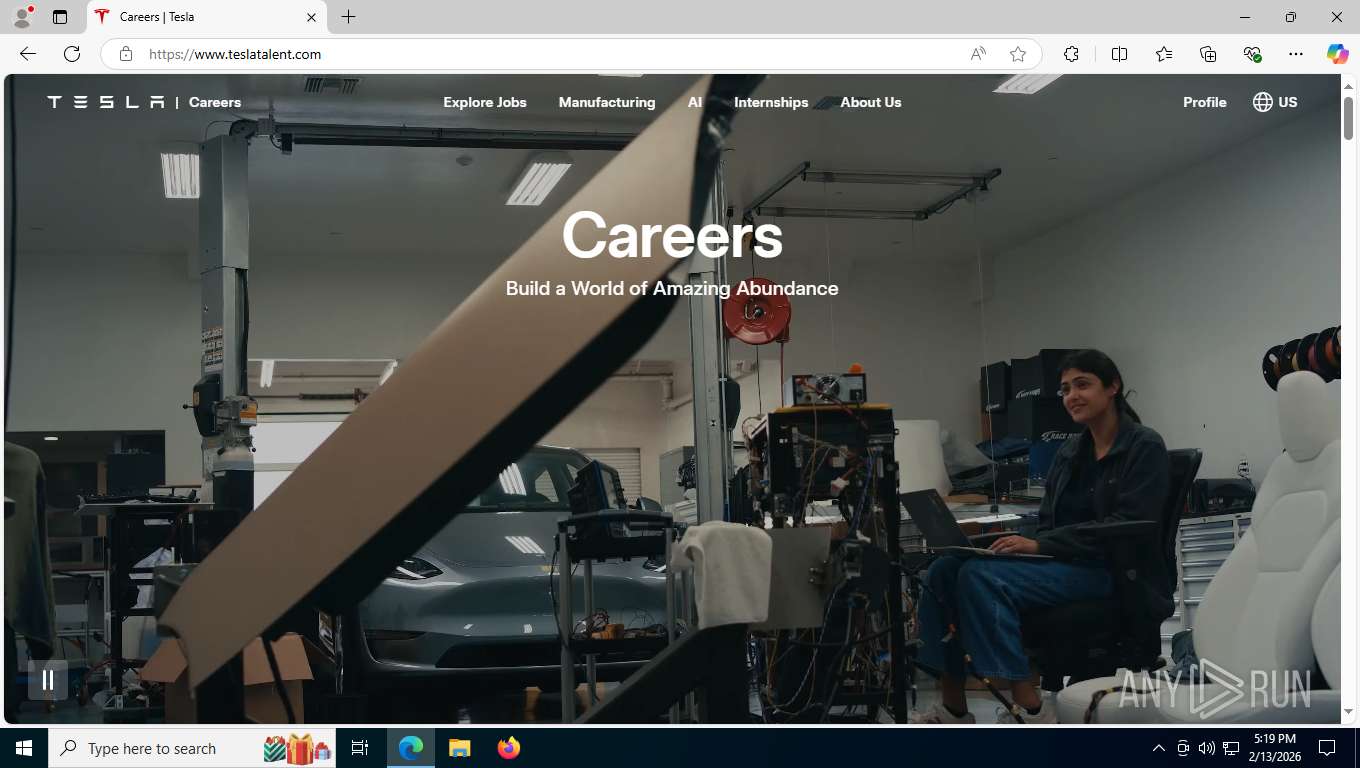View site information lock icon
Screen dimensions: 1360x768
(x=125, y=54)
